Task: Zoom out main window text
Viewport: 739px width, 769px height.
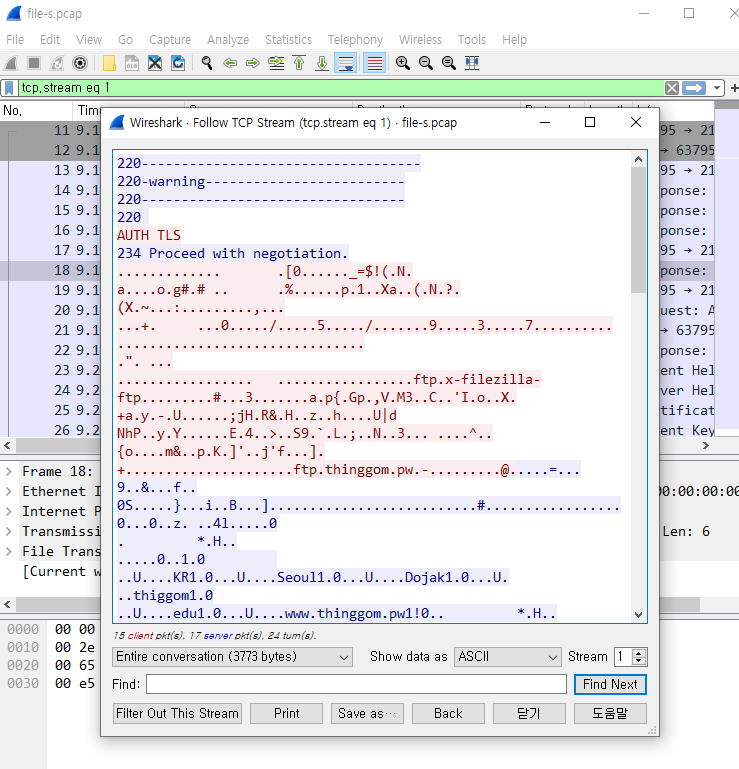Action: 426,63
